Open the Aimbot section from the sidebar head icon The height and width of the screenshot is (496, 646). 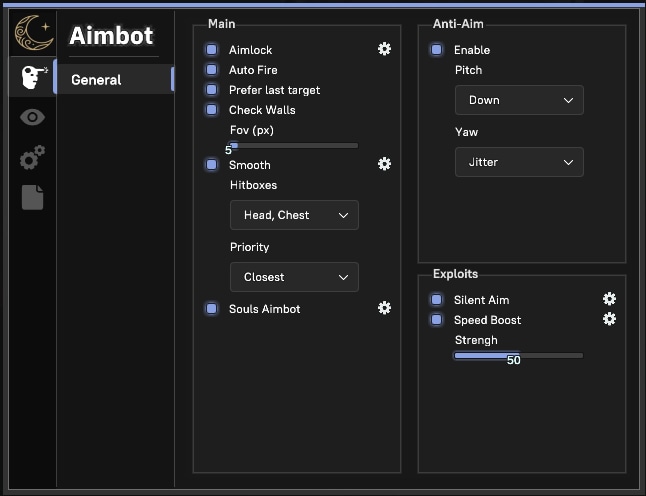coord(33,78)
